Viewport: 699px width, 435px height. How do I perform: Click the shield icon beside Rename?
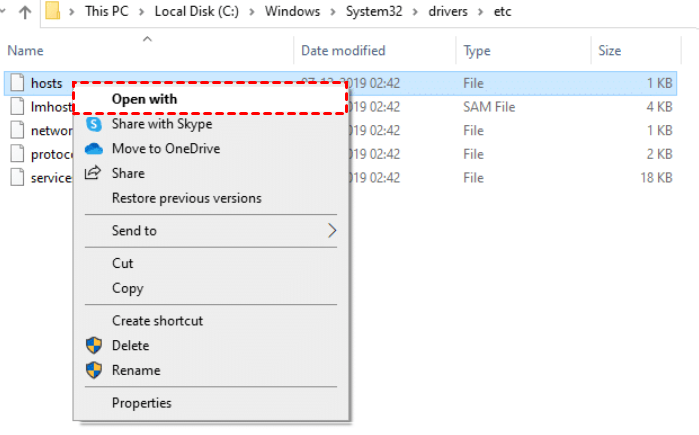(x=93, y=370)
